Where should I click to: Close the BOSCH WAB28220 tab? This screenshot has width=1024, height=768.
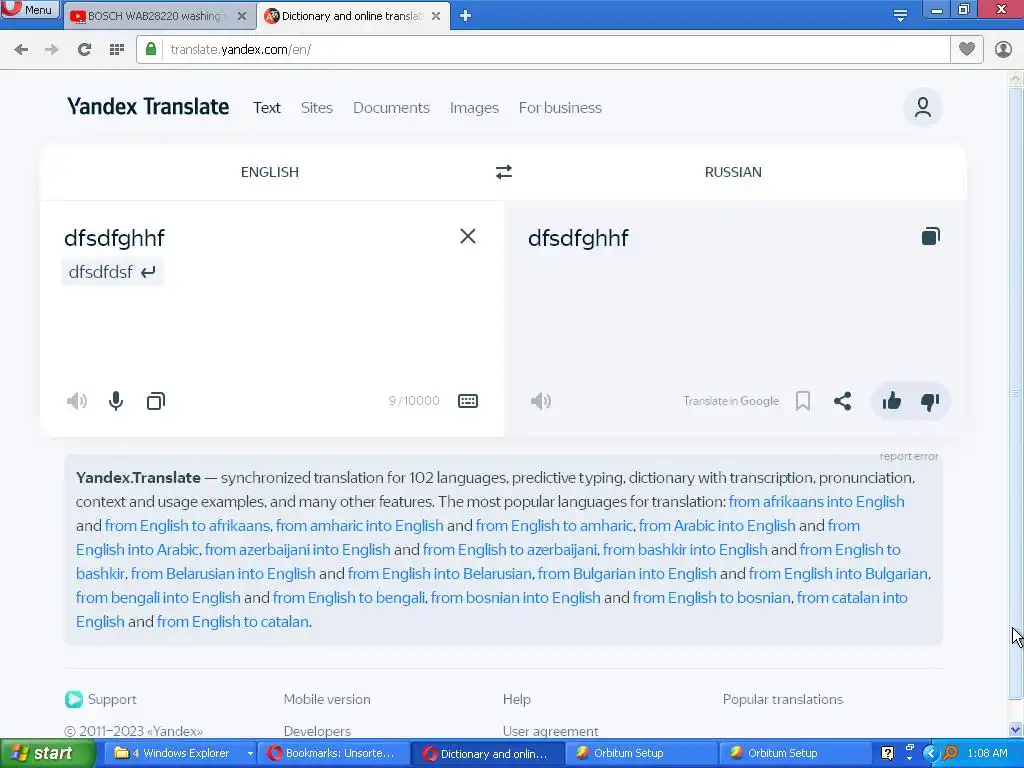[x=242, y=16]
